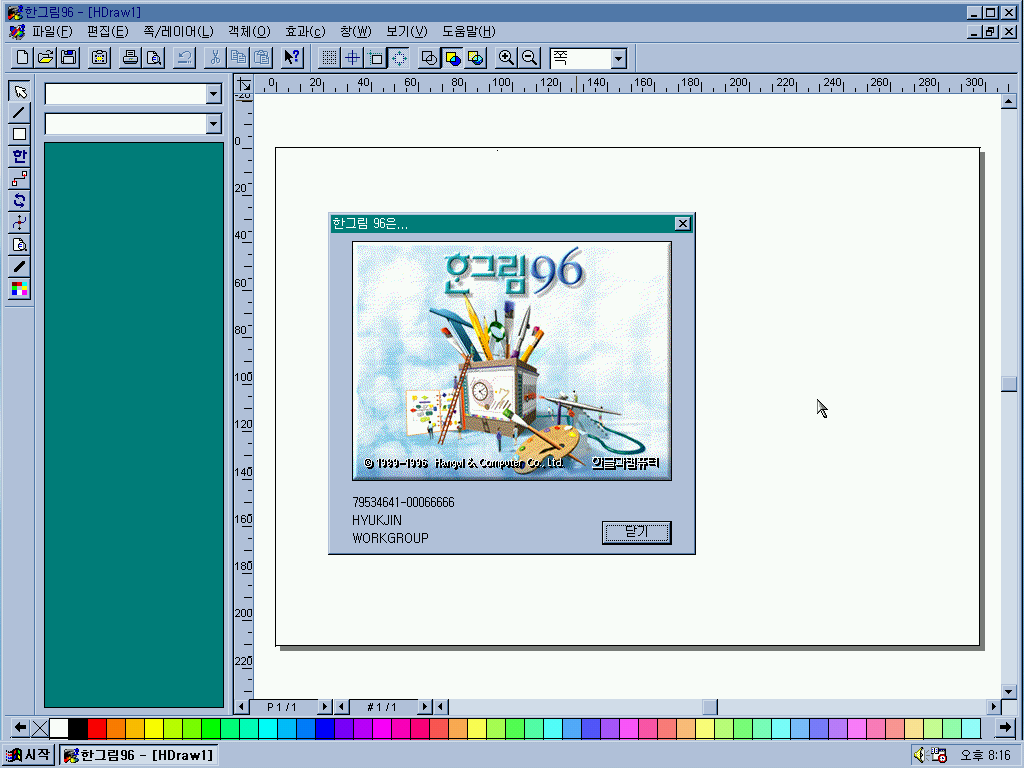The image size is (1024, 768).
Task: Go to previous layer arrow beside # 1 / 1
Action: 342,707
